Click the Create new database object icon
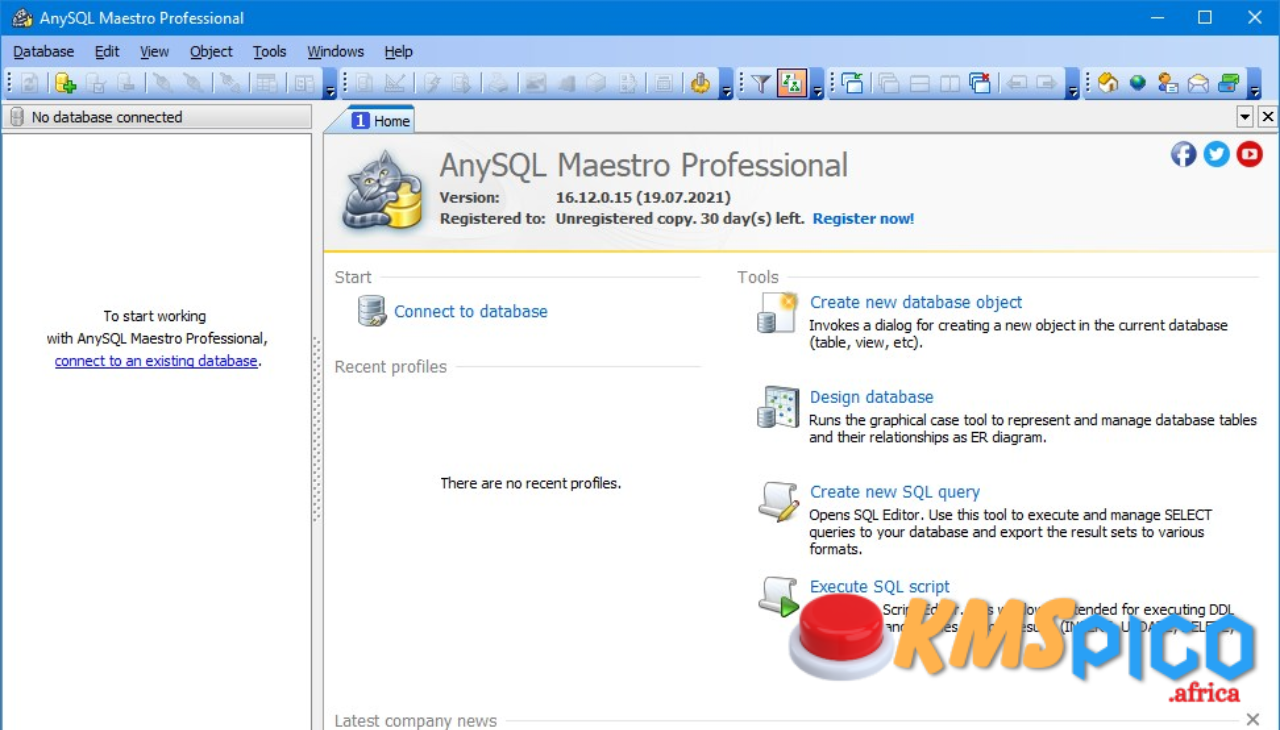Image resolution: width=1280 pixels, height=730 pixels. click(777, 312)
